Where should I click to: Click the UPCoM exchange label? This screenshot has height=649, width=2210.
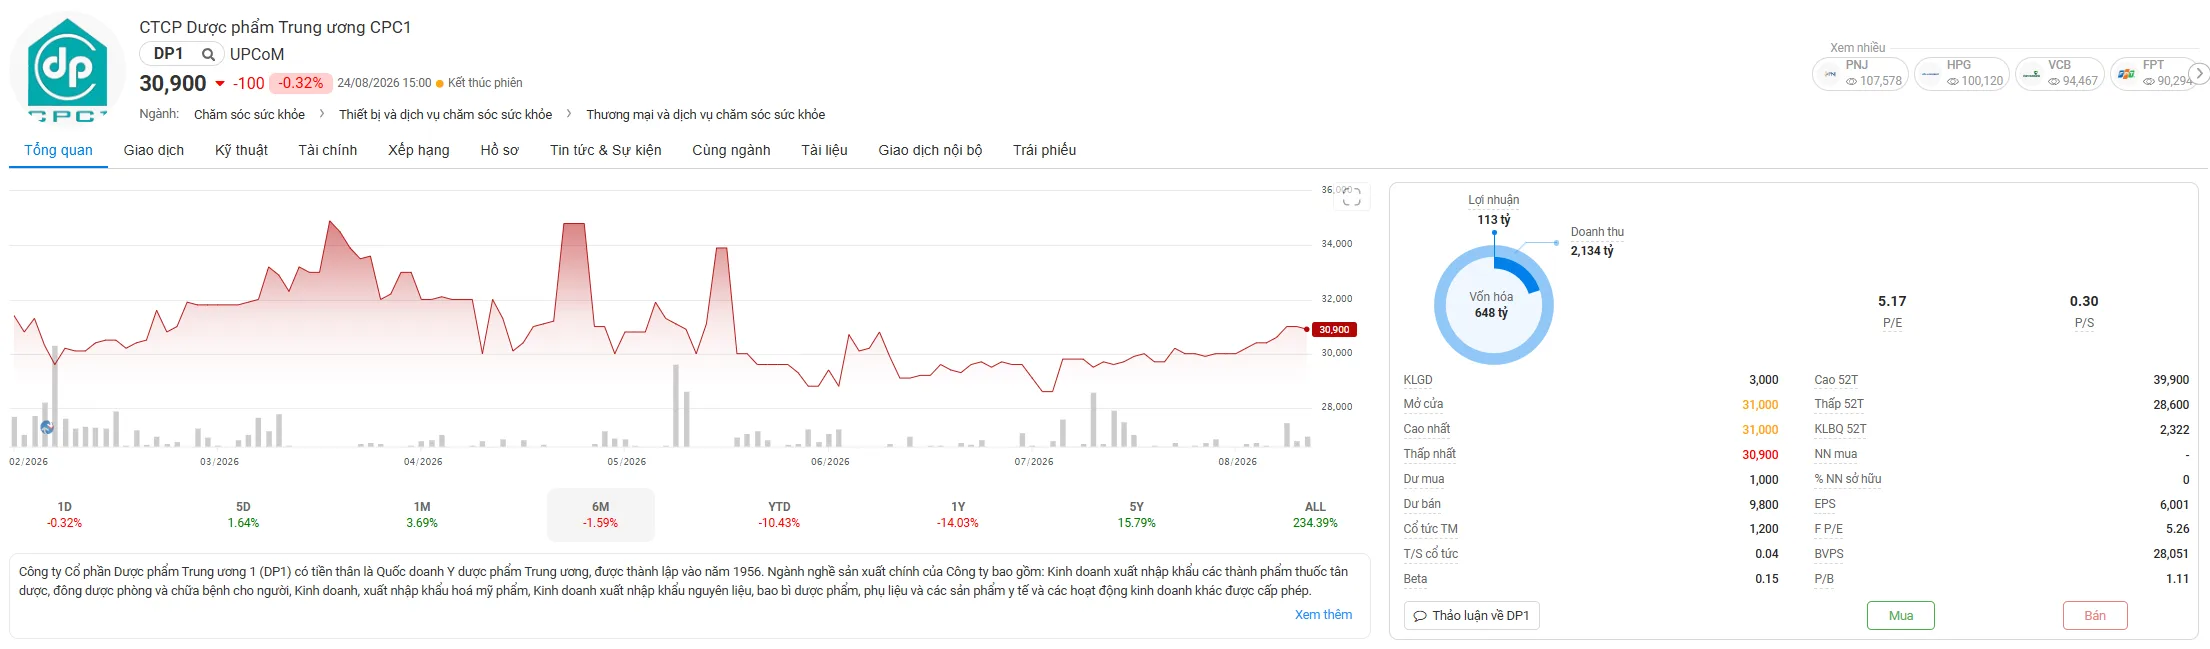coord(257,54)
